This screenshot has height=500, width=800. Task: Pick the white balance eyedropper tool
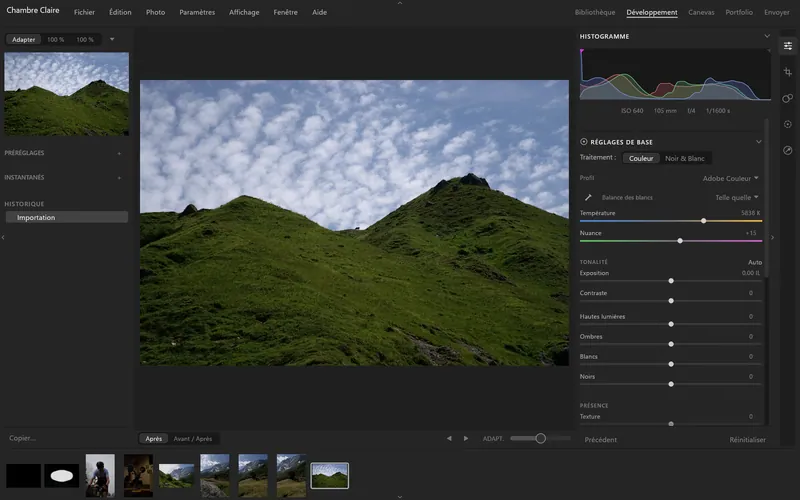coord(588,197)
